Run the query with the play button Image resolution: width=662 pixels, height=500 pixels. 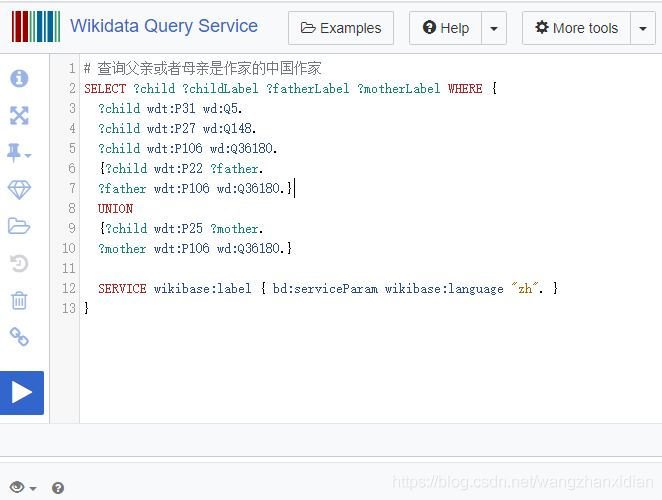(21, 392)
